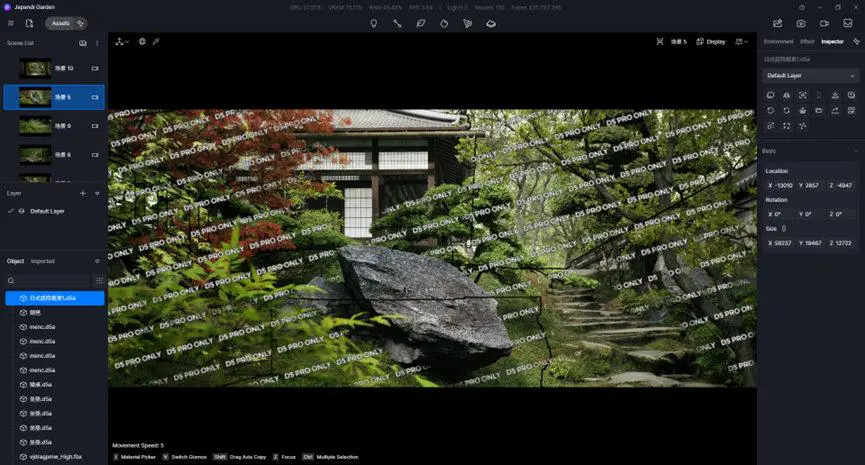This screenshot has height=465, width=865.
Task: Select scene 9 thumbnail
Action: coord(35,126)
